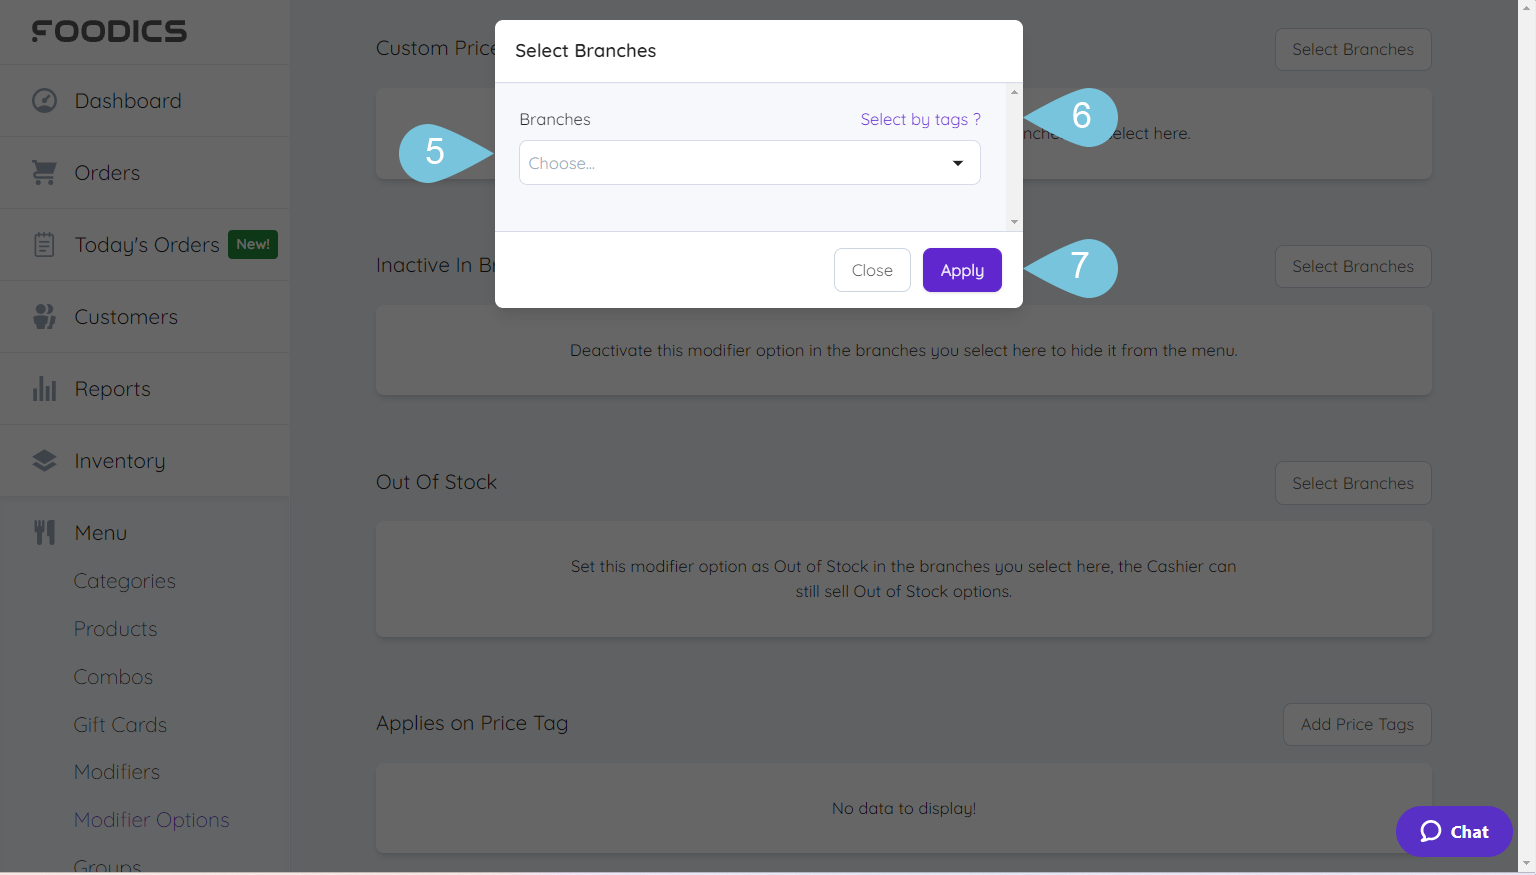Click the Deactivate this modifier option description

[x=904, y=350]
